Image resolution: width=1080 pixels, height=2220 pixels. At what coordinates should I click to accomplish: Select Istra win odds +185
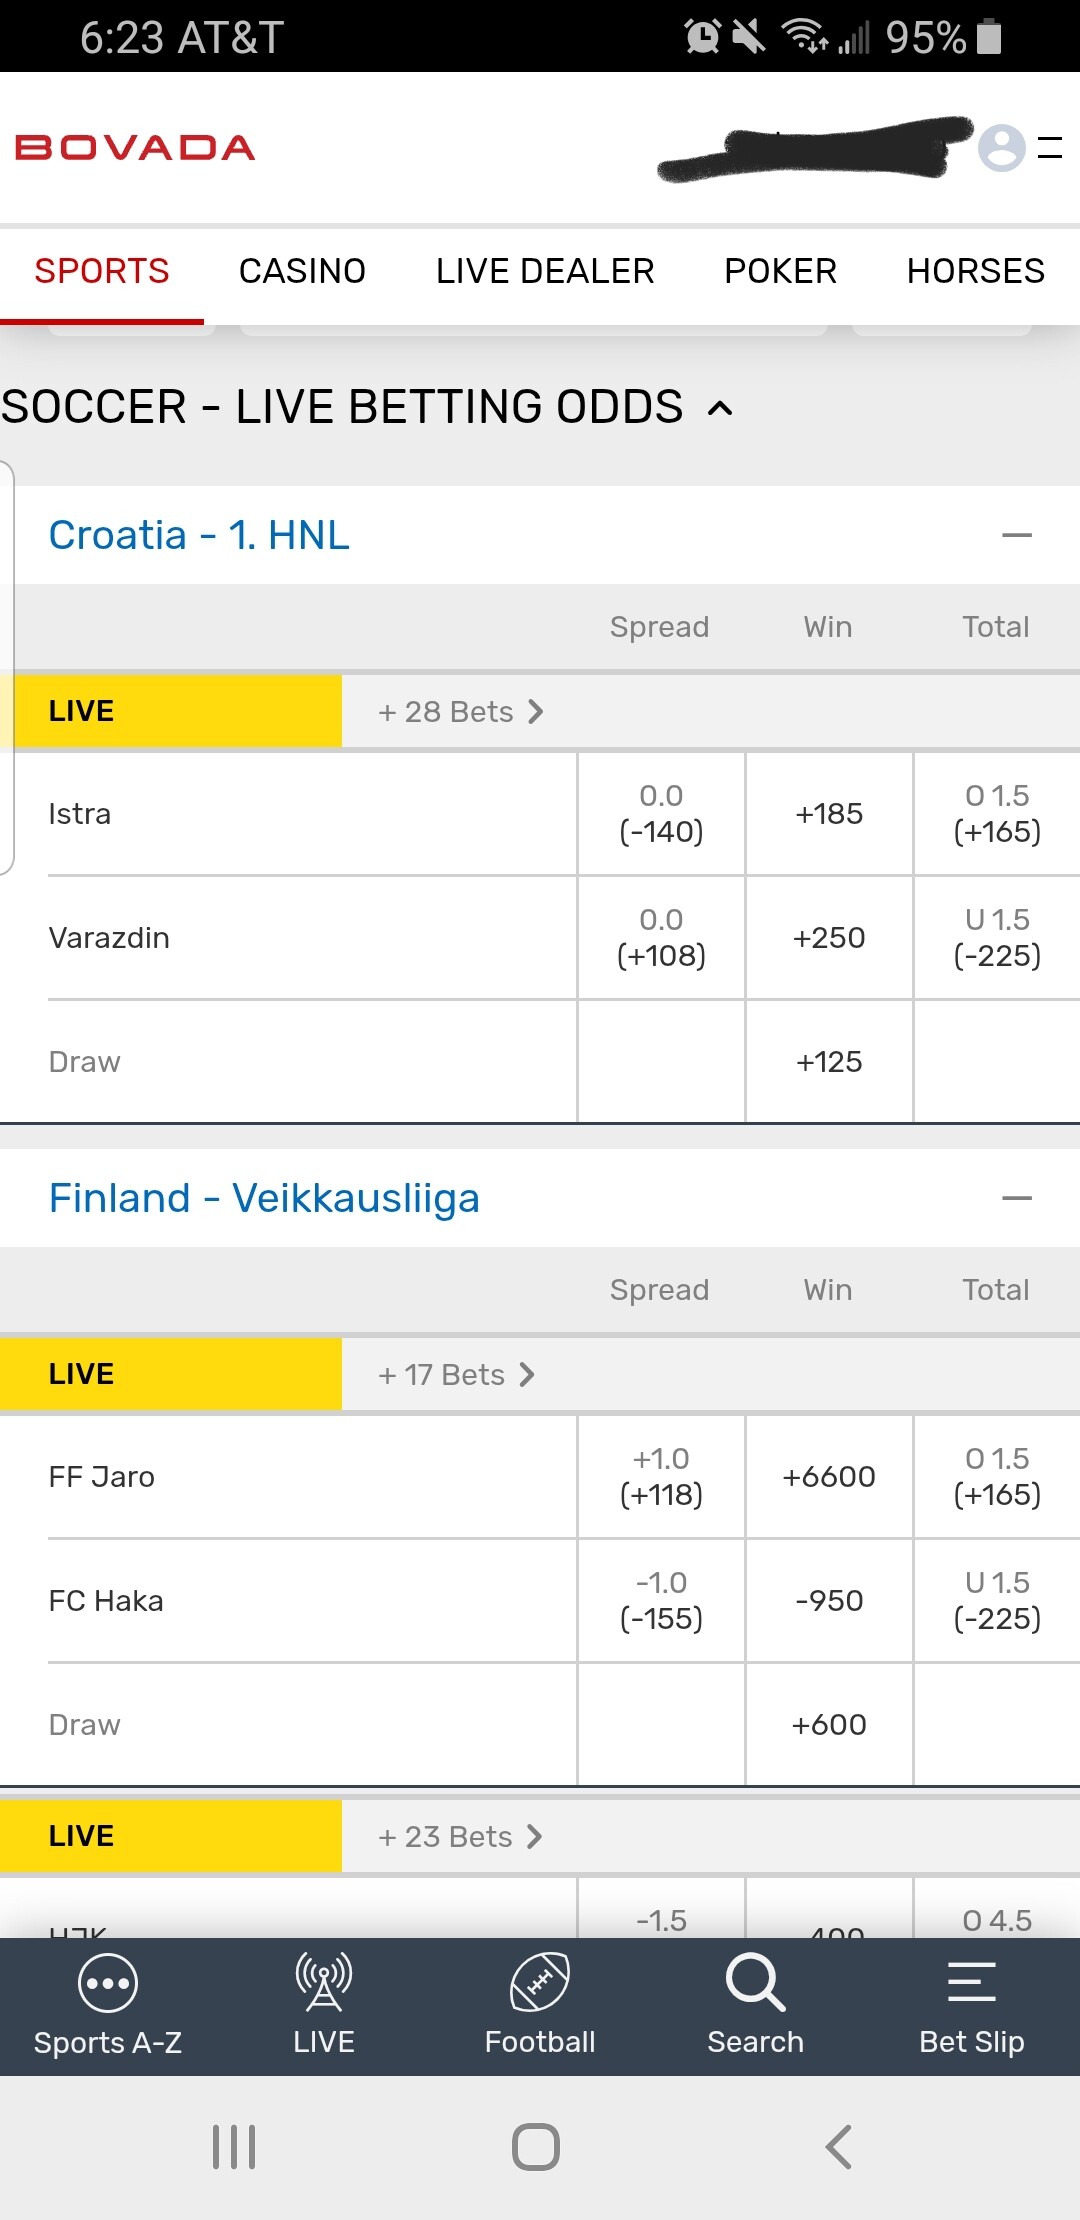pyautogui.click(x=829, y=814)
